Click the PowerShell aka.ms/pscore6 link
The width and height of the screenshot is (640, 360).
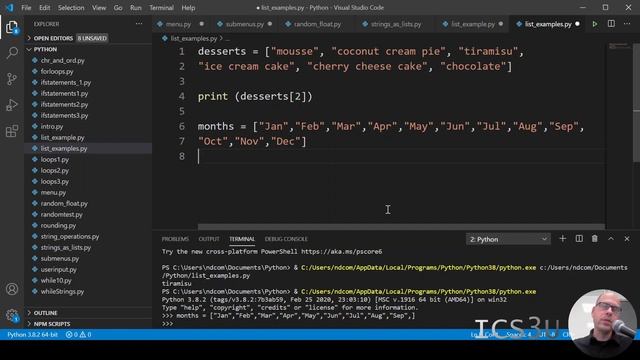click(x=342, y=252)
